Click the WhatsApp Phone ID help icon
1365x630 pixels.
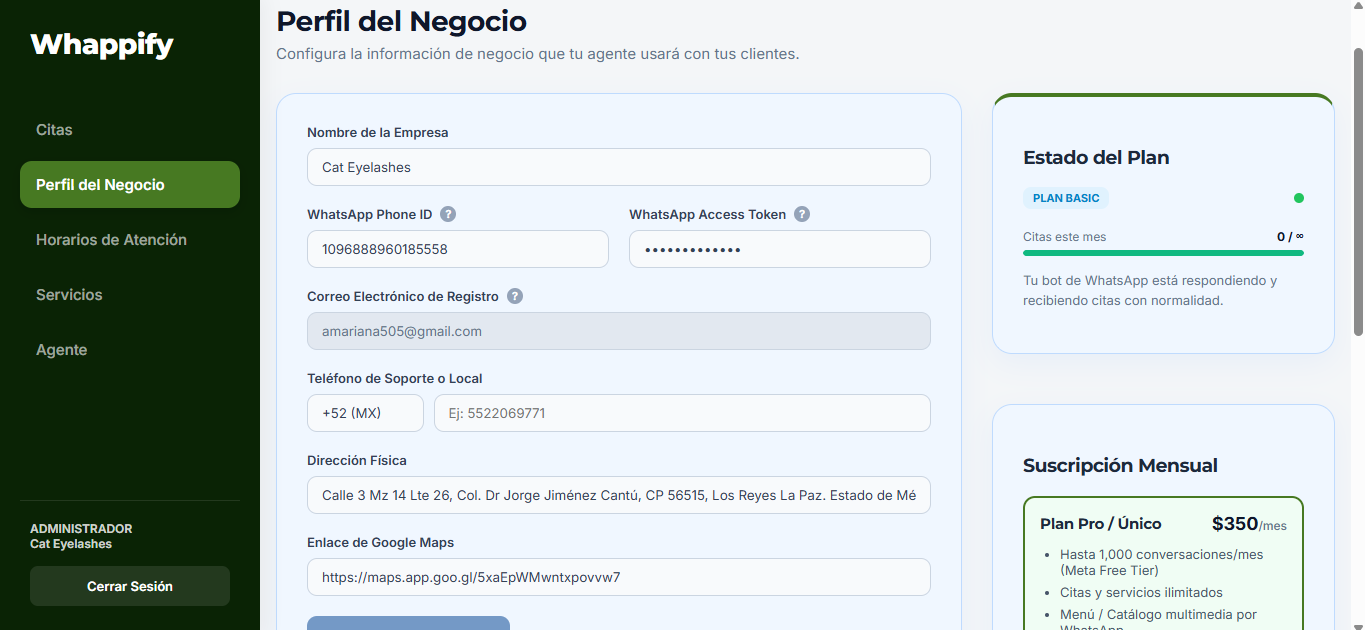click(x=448, y=214)
